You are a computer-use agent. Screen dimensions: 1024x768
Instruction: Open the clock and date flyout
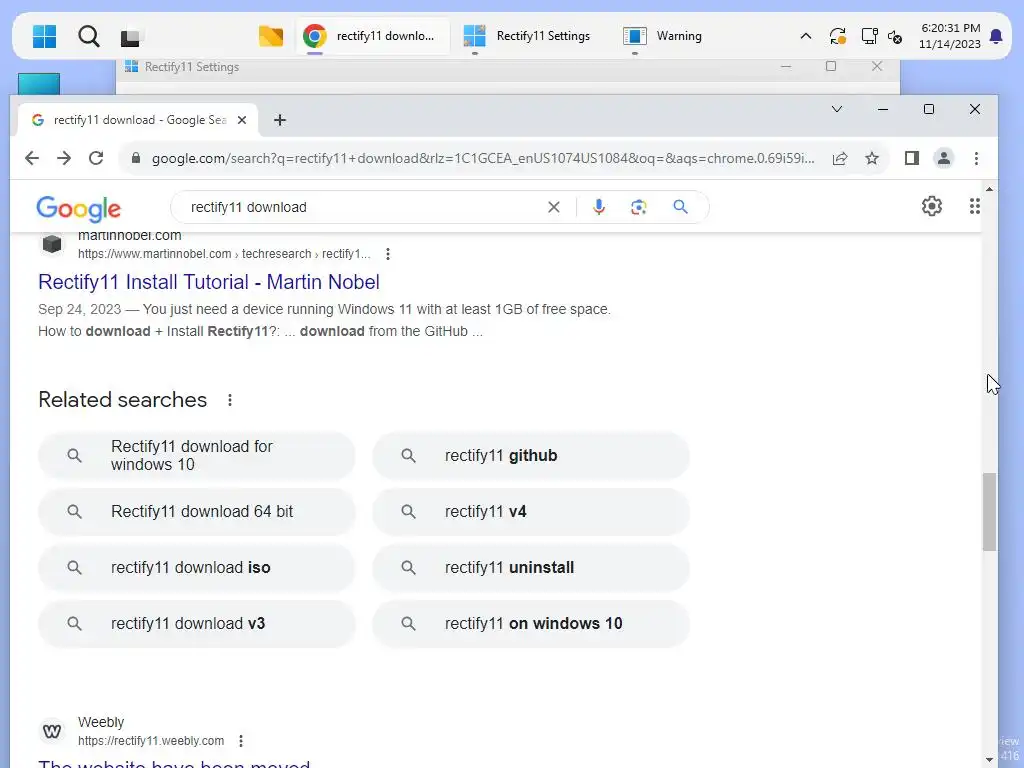tap(950, 36)
